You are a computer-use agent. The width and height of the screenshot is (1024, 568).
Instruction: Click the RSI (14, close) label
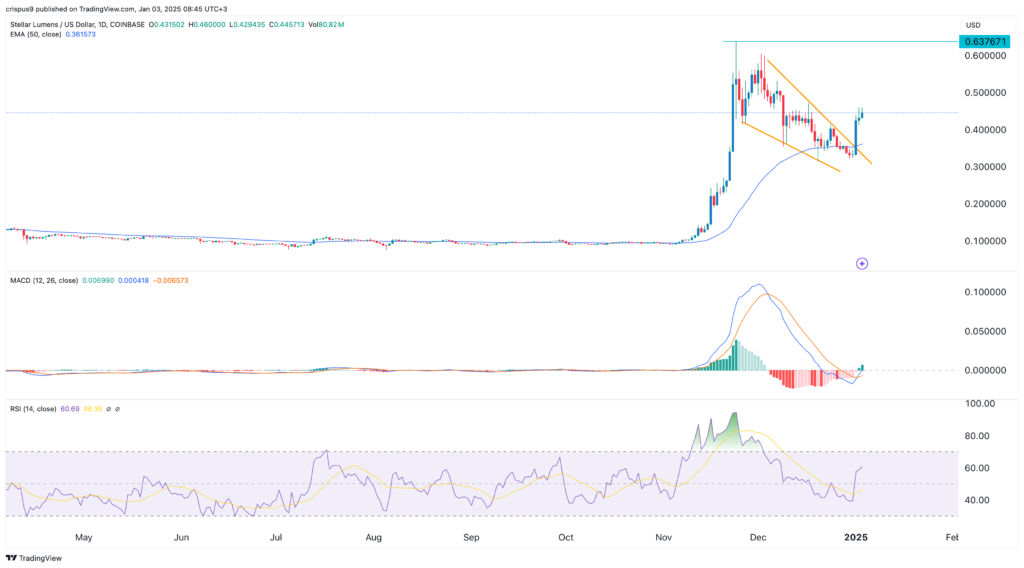[33, 409]
